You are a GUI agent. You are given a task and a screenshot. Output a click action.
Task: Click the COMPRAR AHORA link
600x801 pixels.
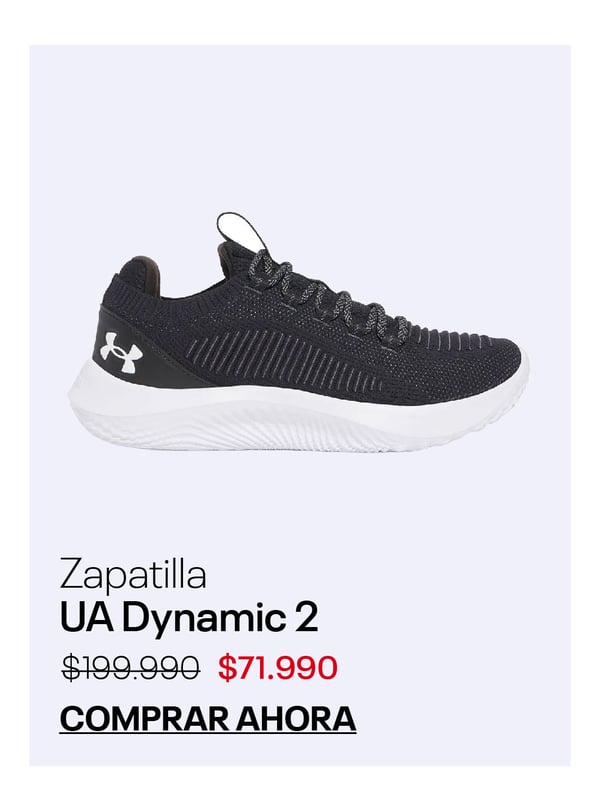point(207,719)
